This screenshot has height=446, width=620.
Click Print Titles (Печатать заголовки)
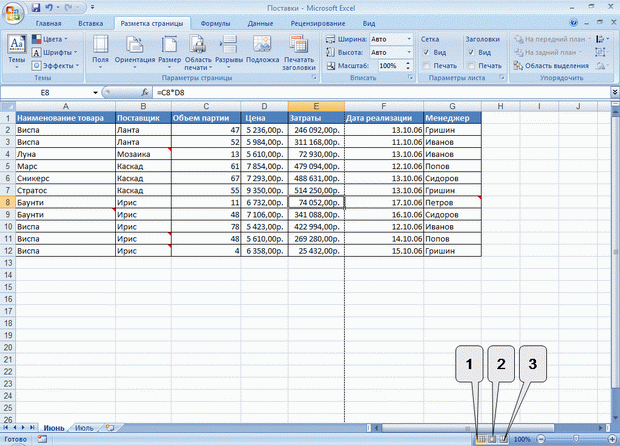(299, 52)
